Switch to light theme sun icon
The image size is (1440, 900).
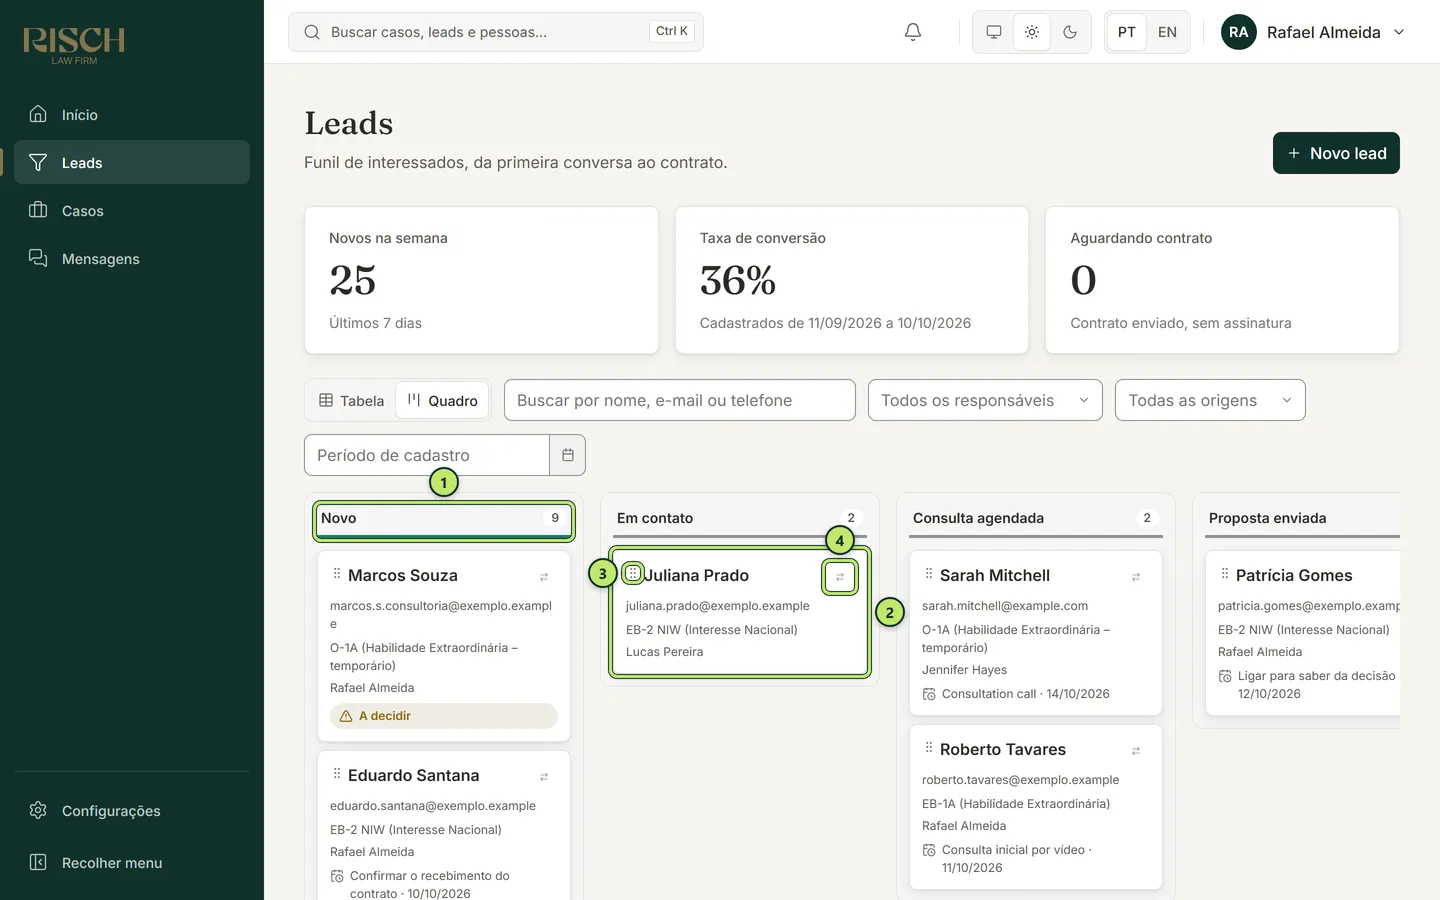coord(1032,32)
